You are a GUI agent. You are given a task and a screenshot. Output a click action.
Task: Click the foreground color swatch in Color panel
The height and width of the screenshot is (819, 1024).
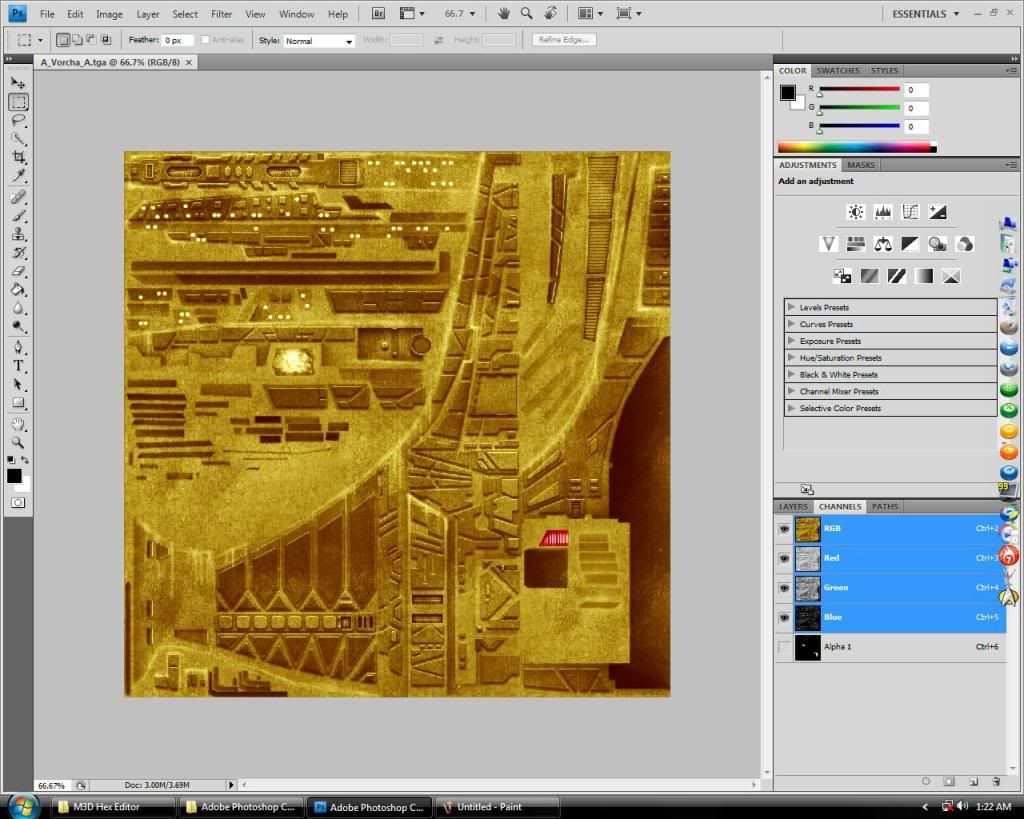(788, 92)
